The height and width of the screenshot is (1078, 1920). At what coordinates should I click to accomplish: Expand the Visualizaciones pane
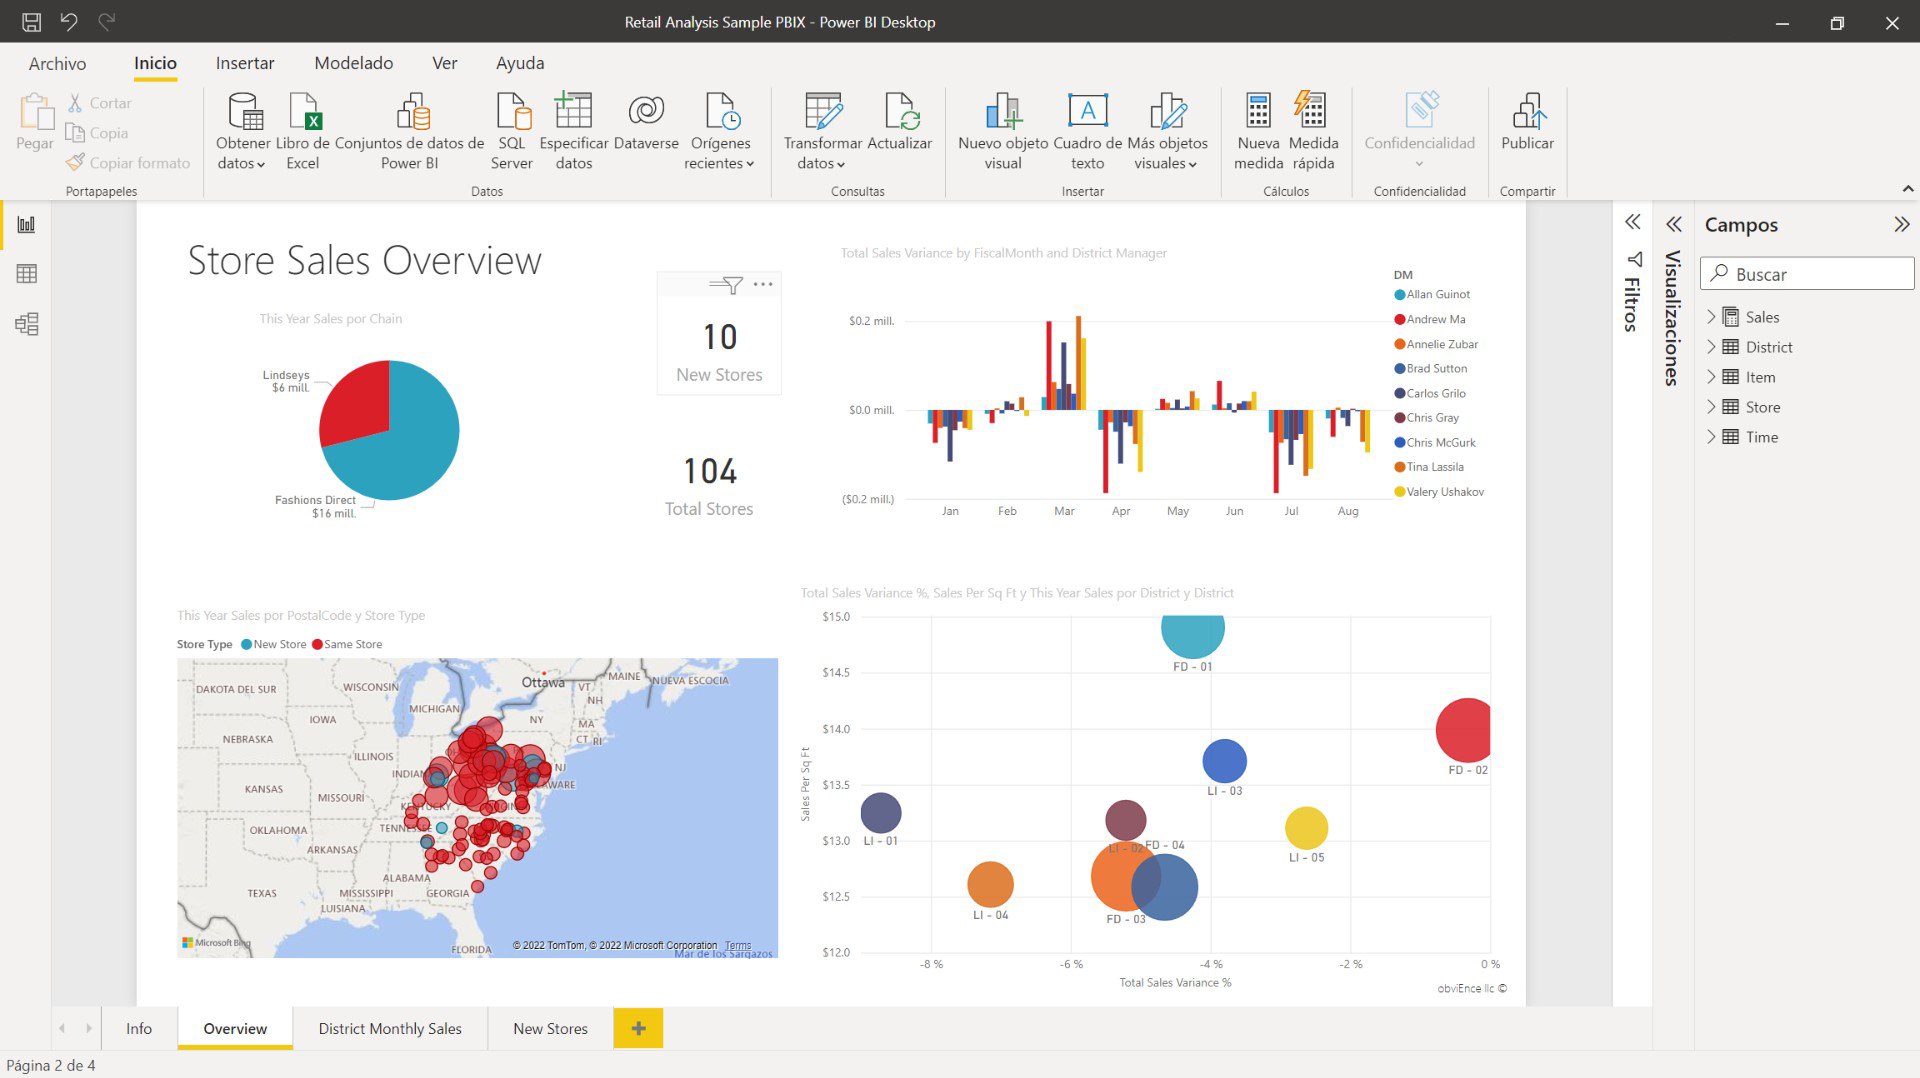tap(1674, 224)
